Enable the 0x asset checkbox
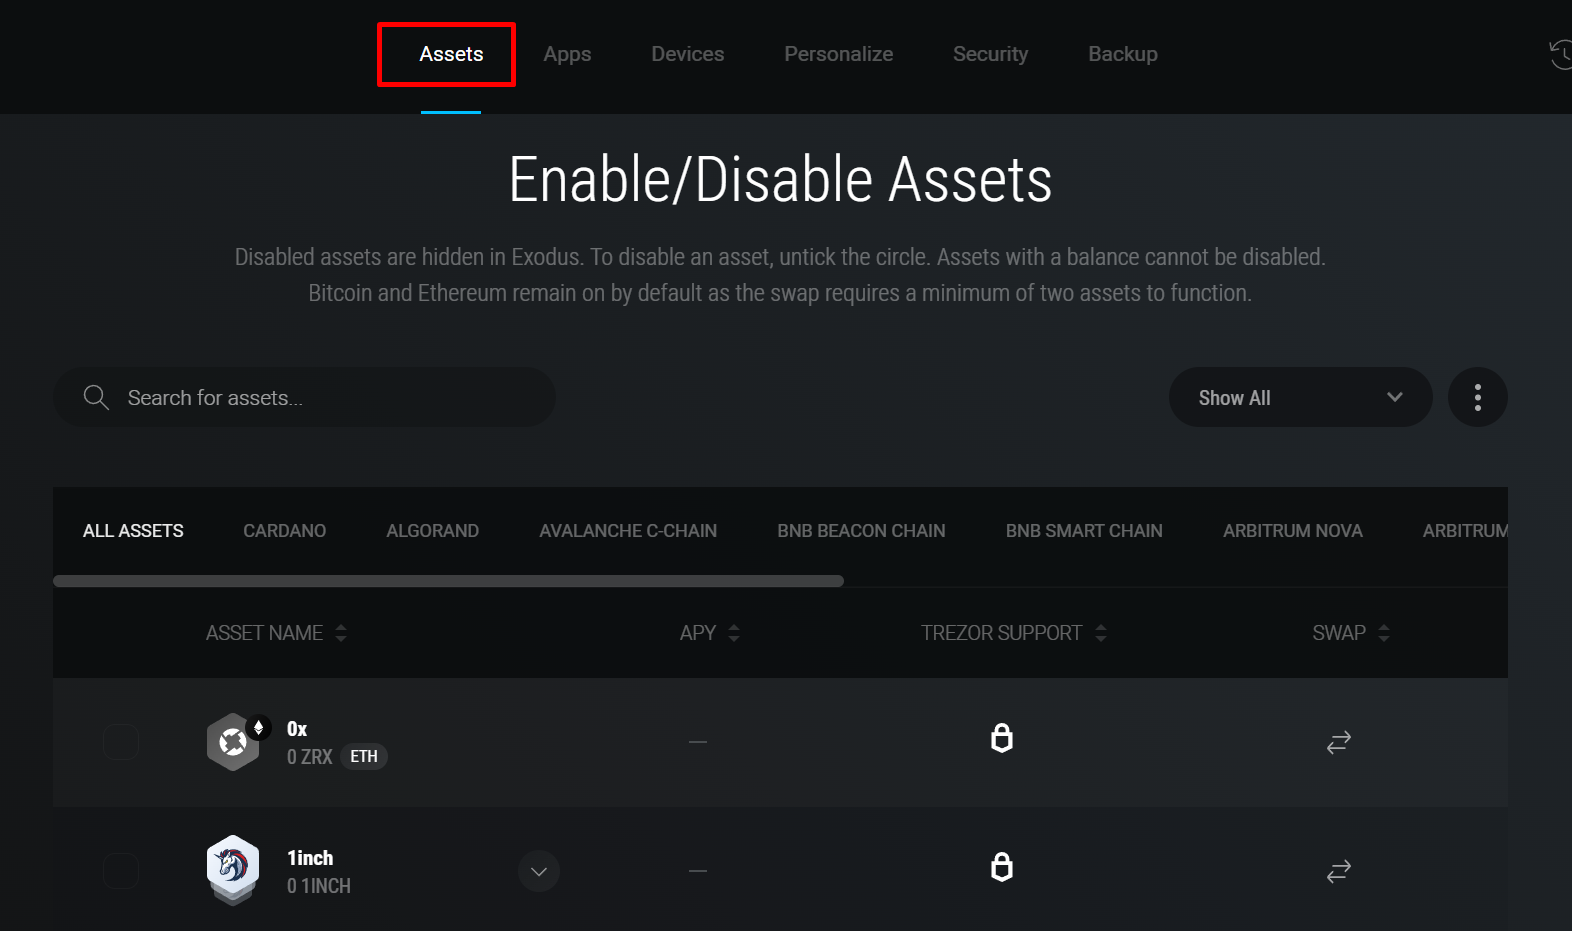 [x=121, y=742]
